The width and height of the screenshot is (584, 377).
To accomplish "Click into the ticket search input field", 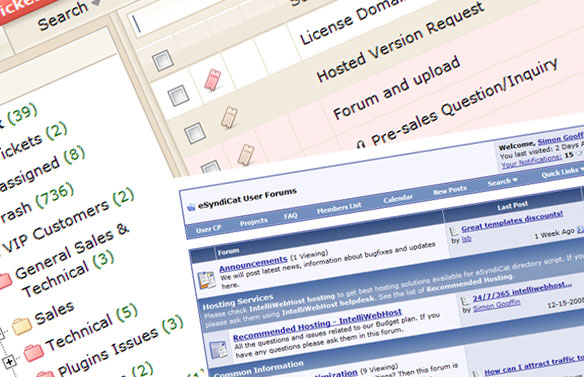I will (209, 17).
